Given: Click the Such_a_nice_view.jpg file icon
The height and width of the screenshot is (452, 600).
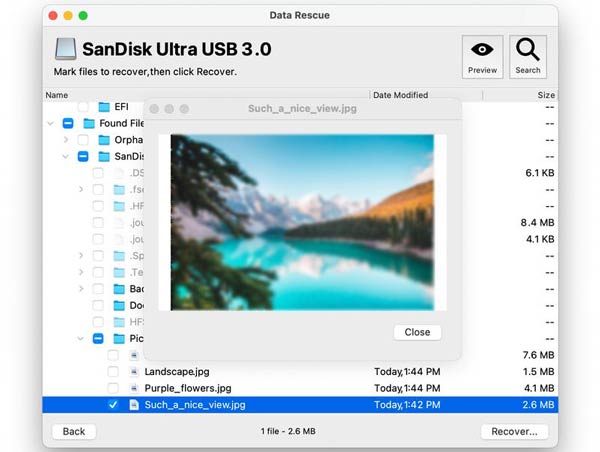Looking at the screenshot, I should coord(134,405).
